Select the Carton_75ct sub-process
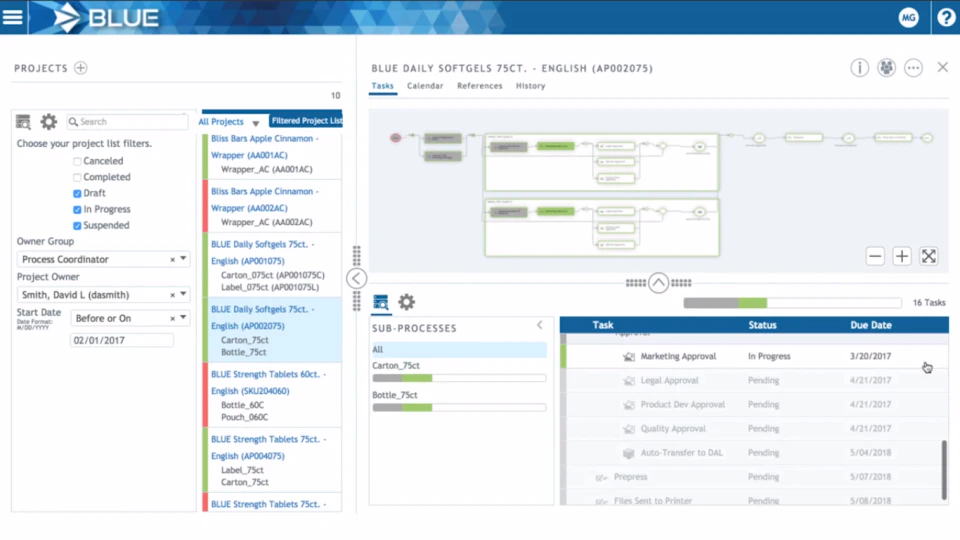Image resolution: width=960 pixels, height=540 pixels. point(396,366)
